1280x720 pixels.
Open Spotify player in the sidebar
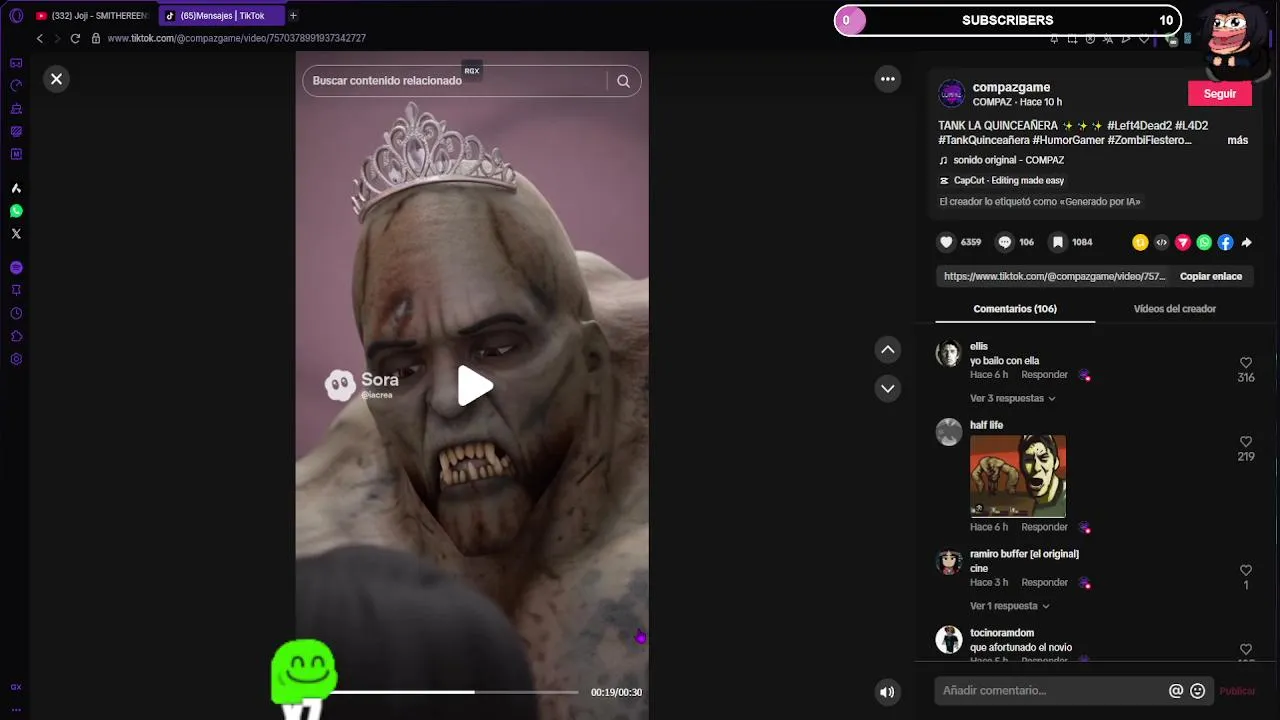(x=16, y=268)
